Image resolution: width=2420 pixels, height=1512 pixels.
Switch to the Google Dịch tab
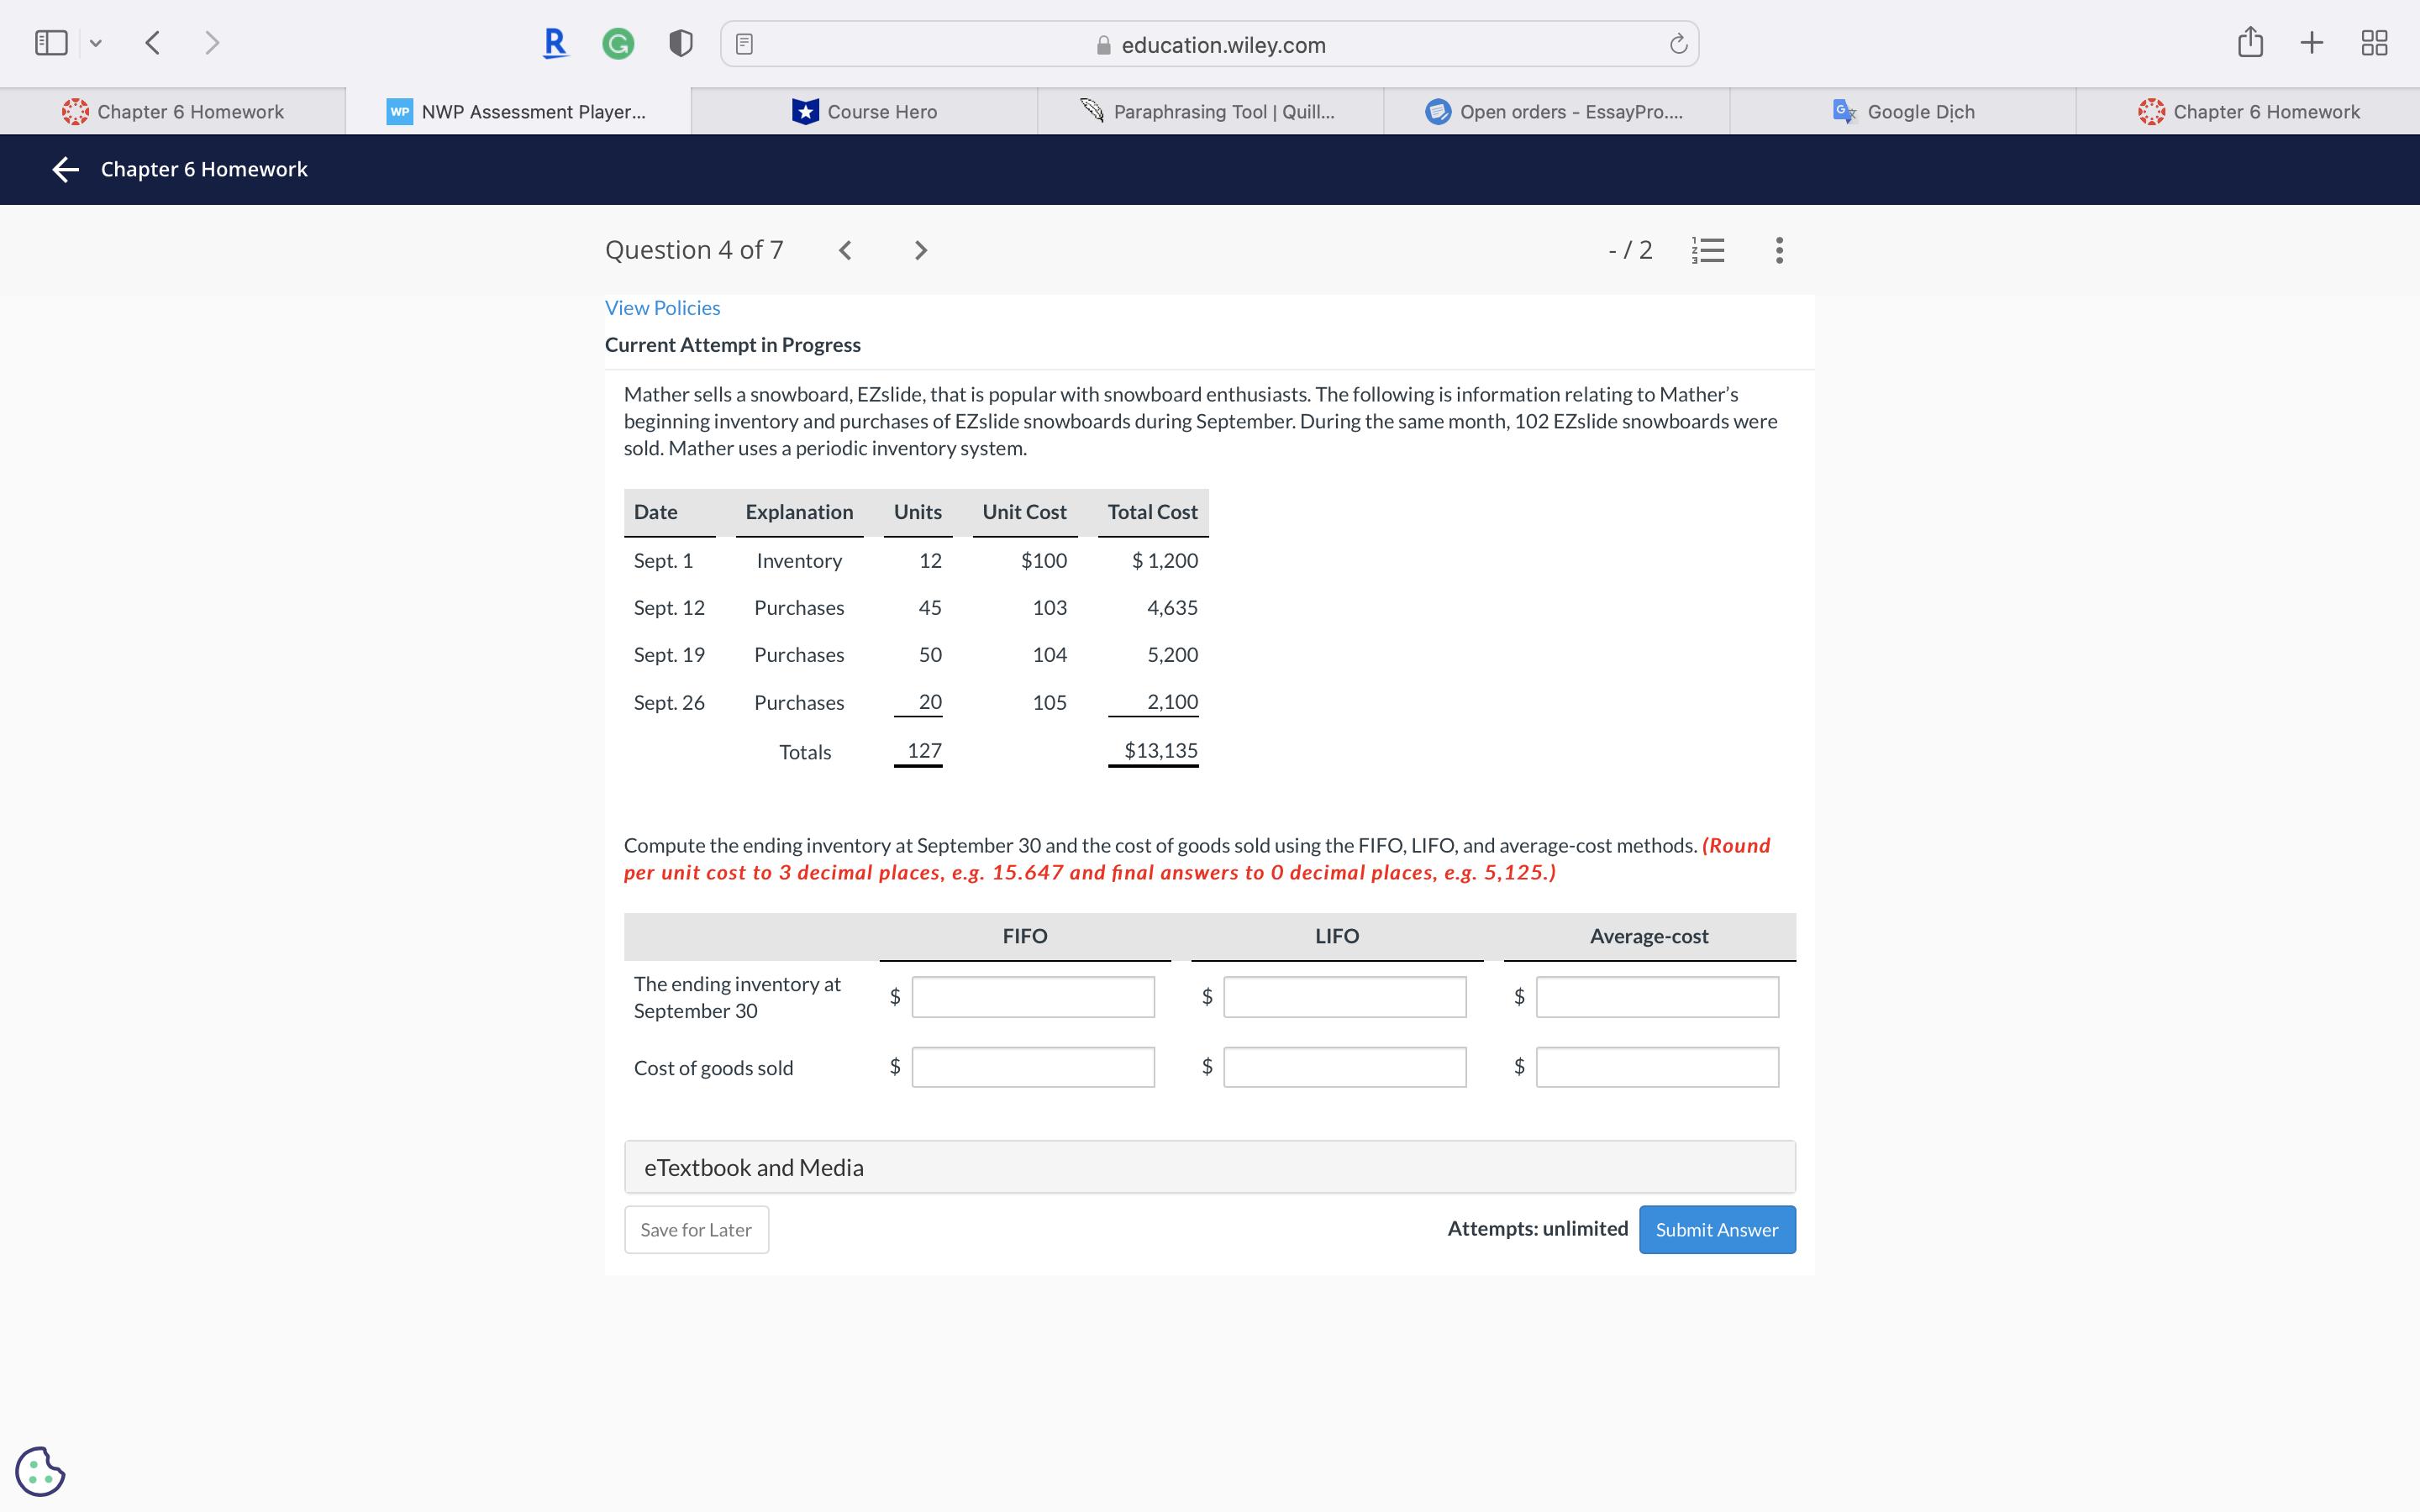(1903, 112)
